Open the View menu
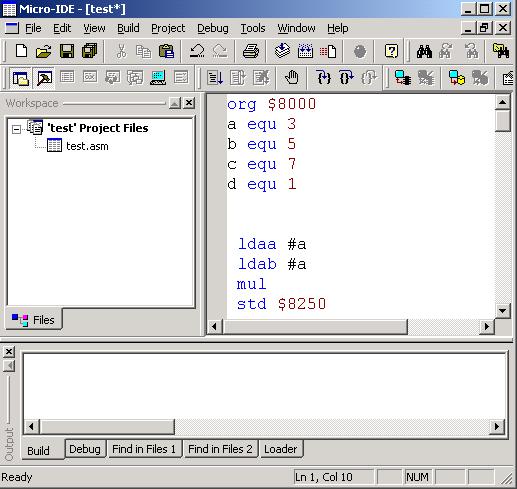 pos(94,28)
